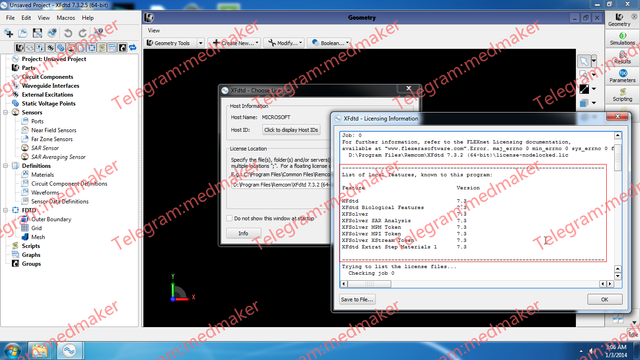Select SAR Averaging Sensor tree item
Screen dimensions: 640x360
tap(58, 157)
